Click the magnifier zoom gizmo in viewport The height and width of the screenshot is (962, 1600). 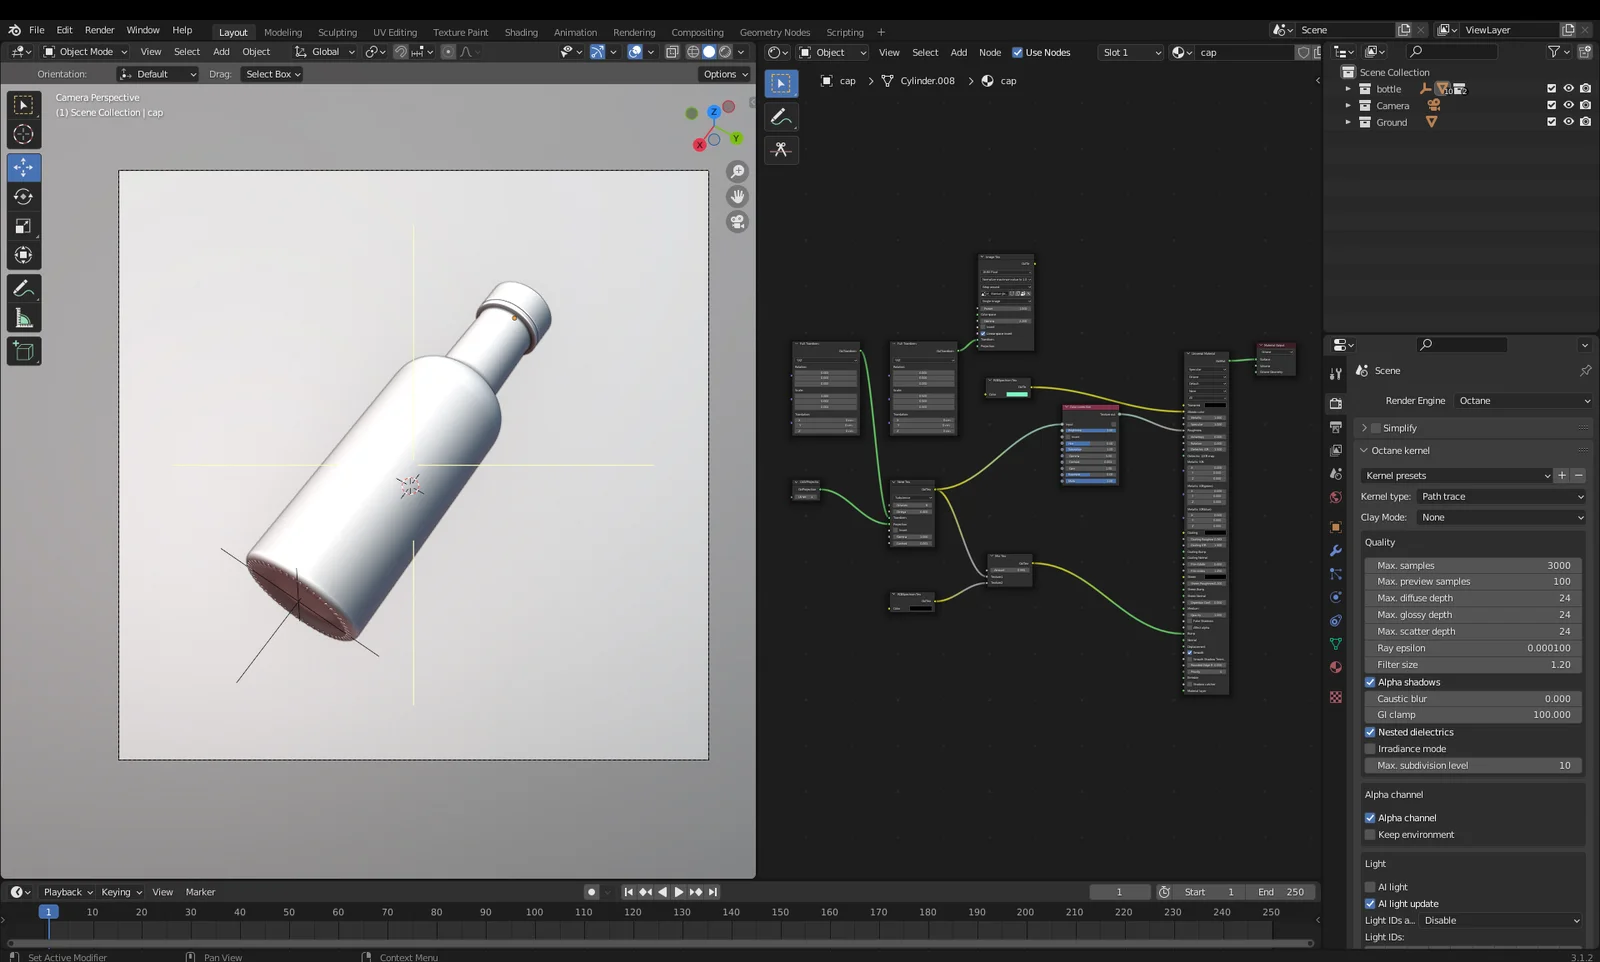point(737,171)
